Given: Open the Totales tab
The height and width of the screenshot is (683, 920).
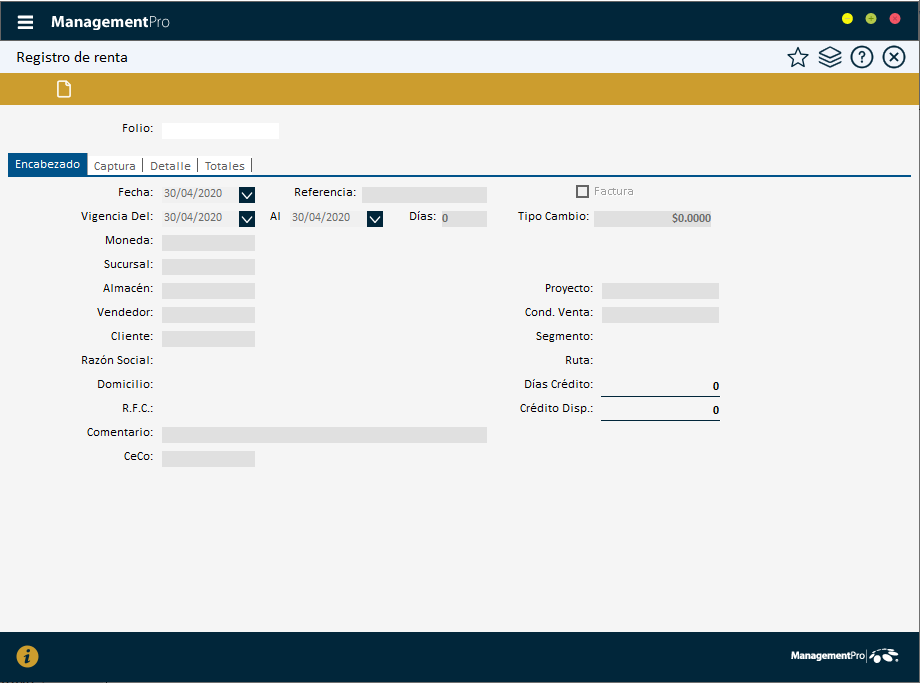Looking at the screenshot, I should (x=225, y=166).
